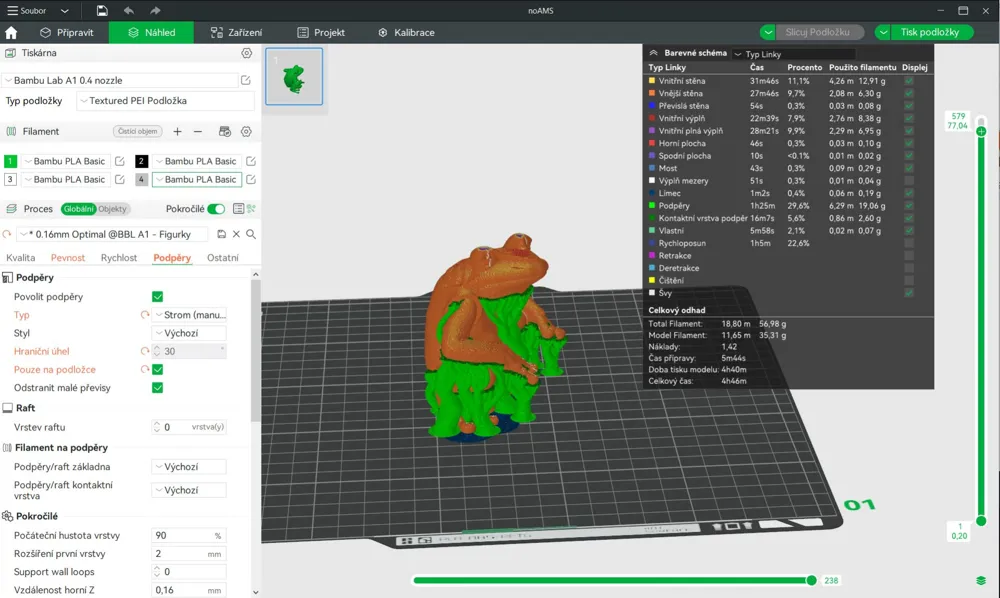Collapse the Barevné schéma panel arrow
The width and height of the screenshot is (1000, 598).
tap(653, 54)
